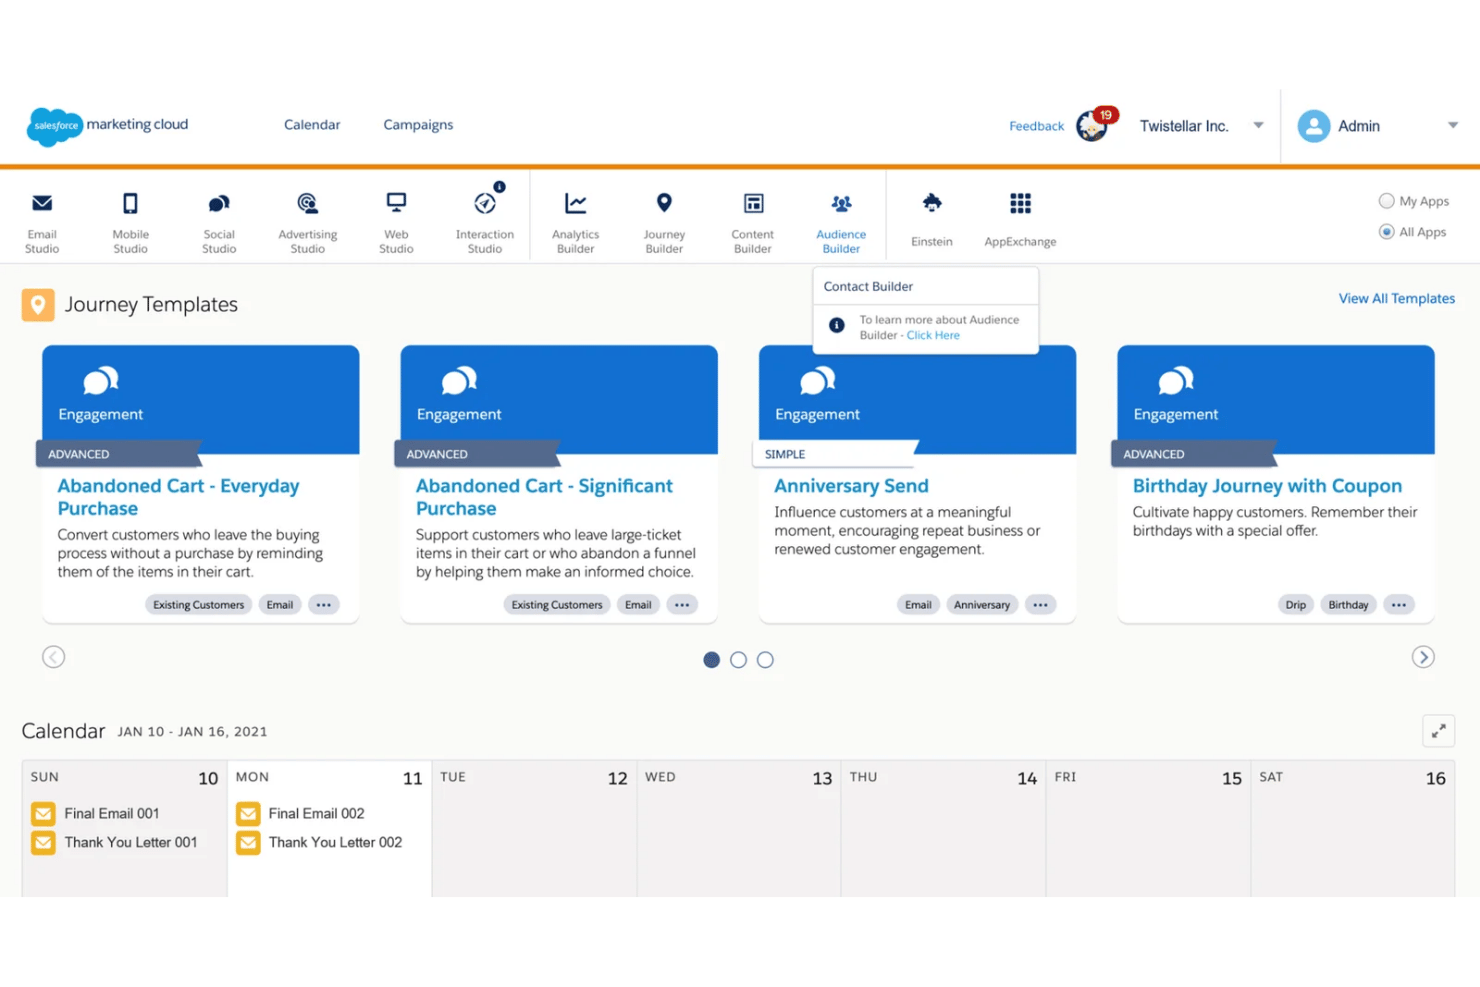Select the All Apps radio button
The height and width of the screenshot is (987, 1480).
click(x=1386, y=232)
